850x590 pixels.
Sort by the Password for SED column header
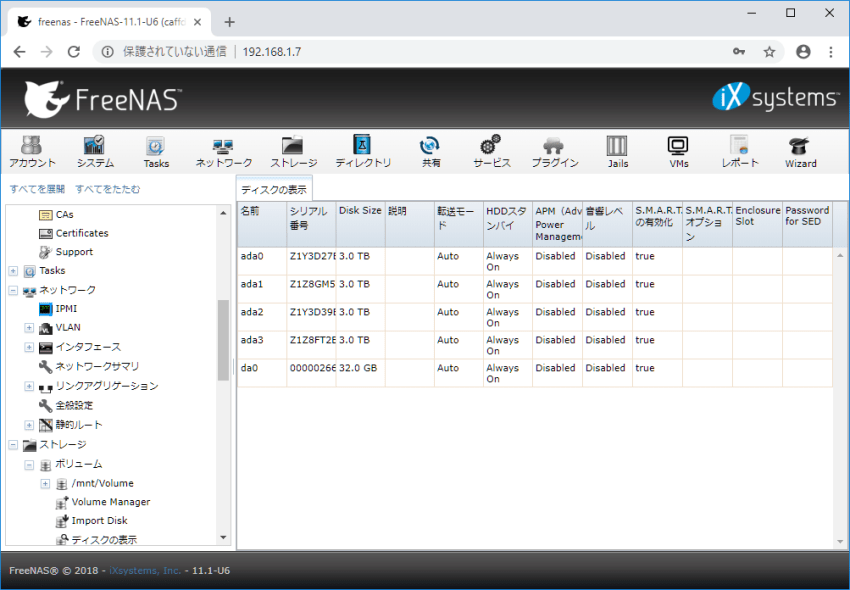click(807, 225)
